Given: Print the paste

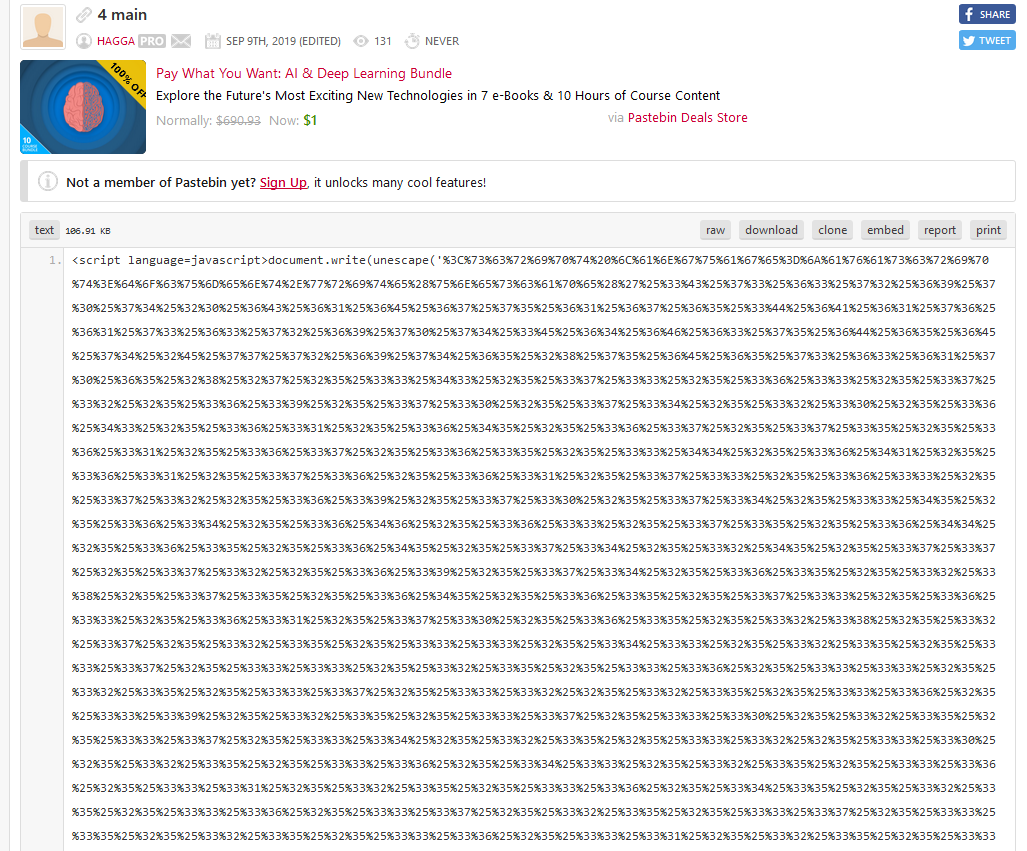Looking at the screenshot, I should point(988,230).
